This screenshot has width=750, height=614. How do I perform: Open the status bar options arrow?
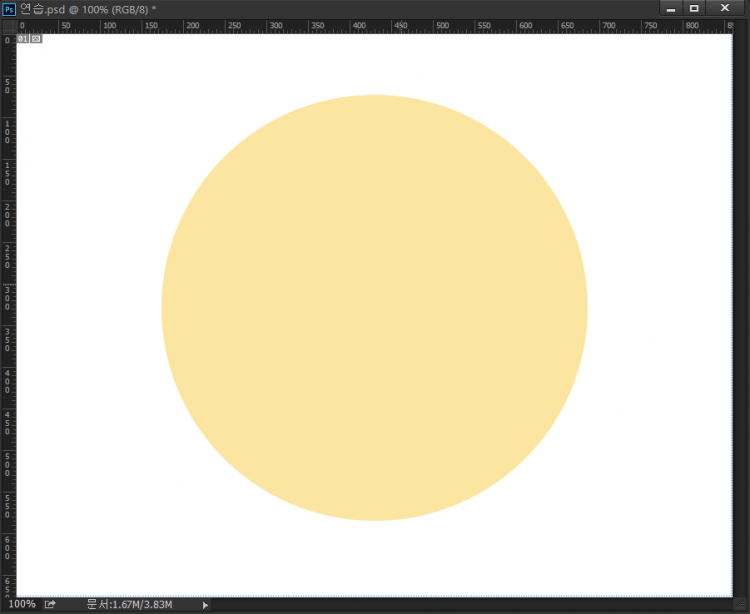click(205, 605)
